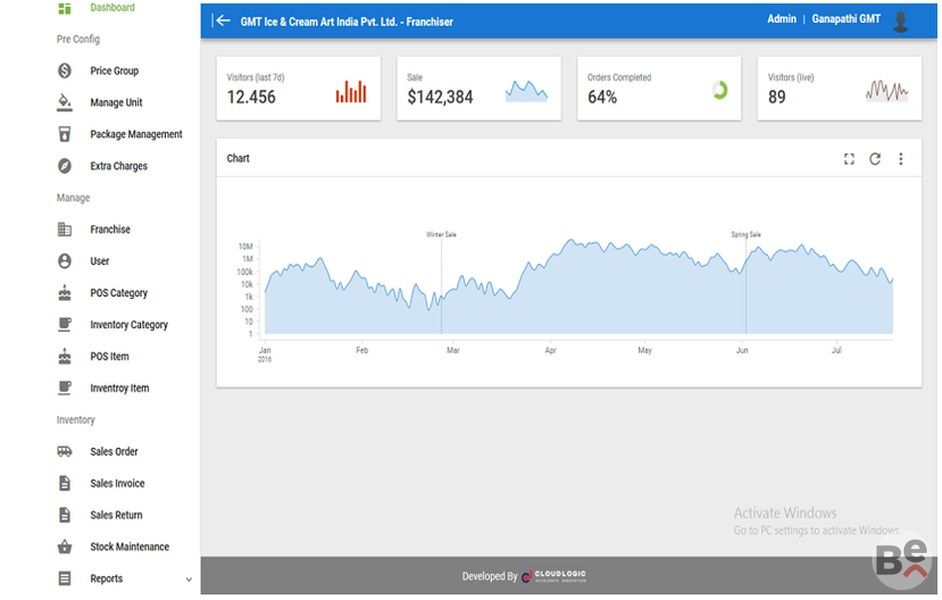The height and width of the screenshot is (600, 942).
Task: Open the Inventory Category page
Action: click(129, 325)
